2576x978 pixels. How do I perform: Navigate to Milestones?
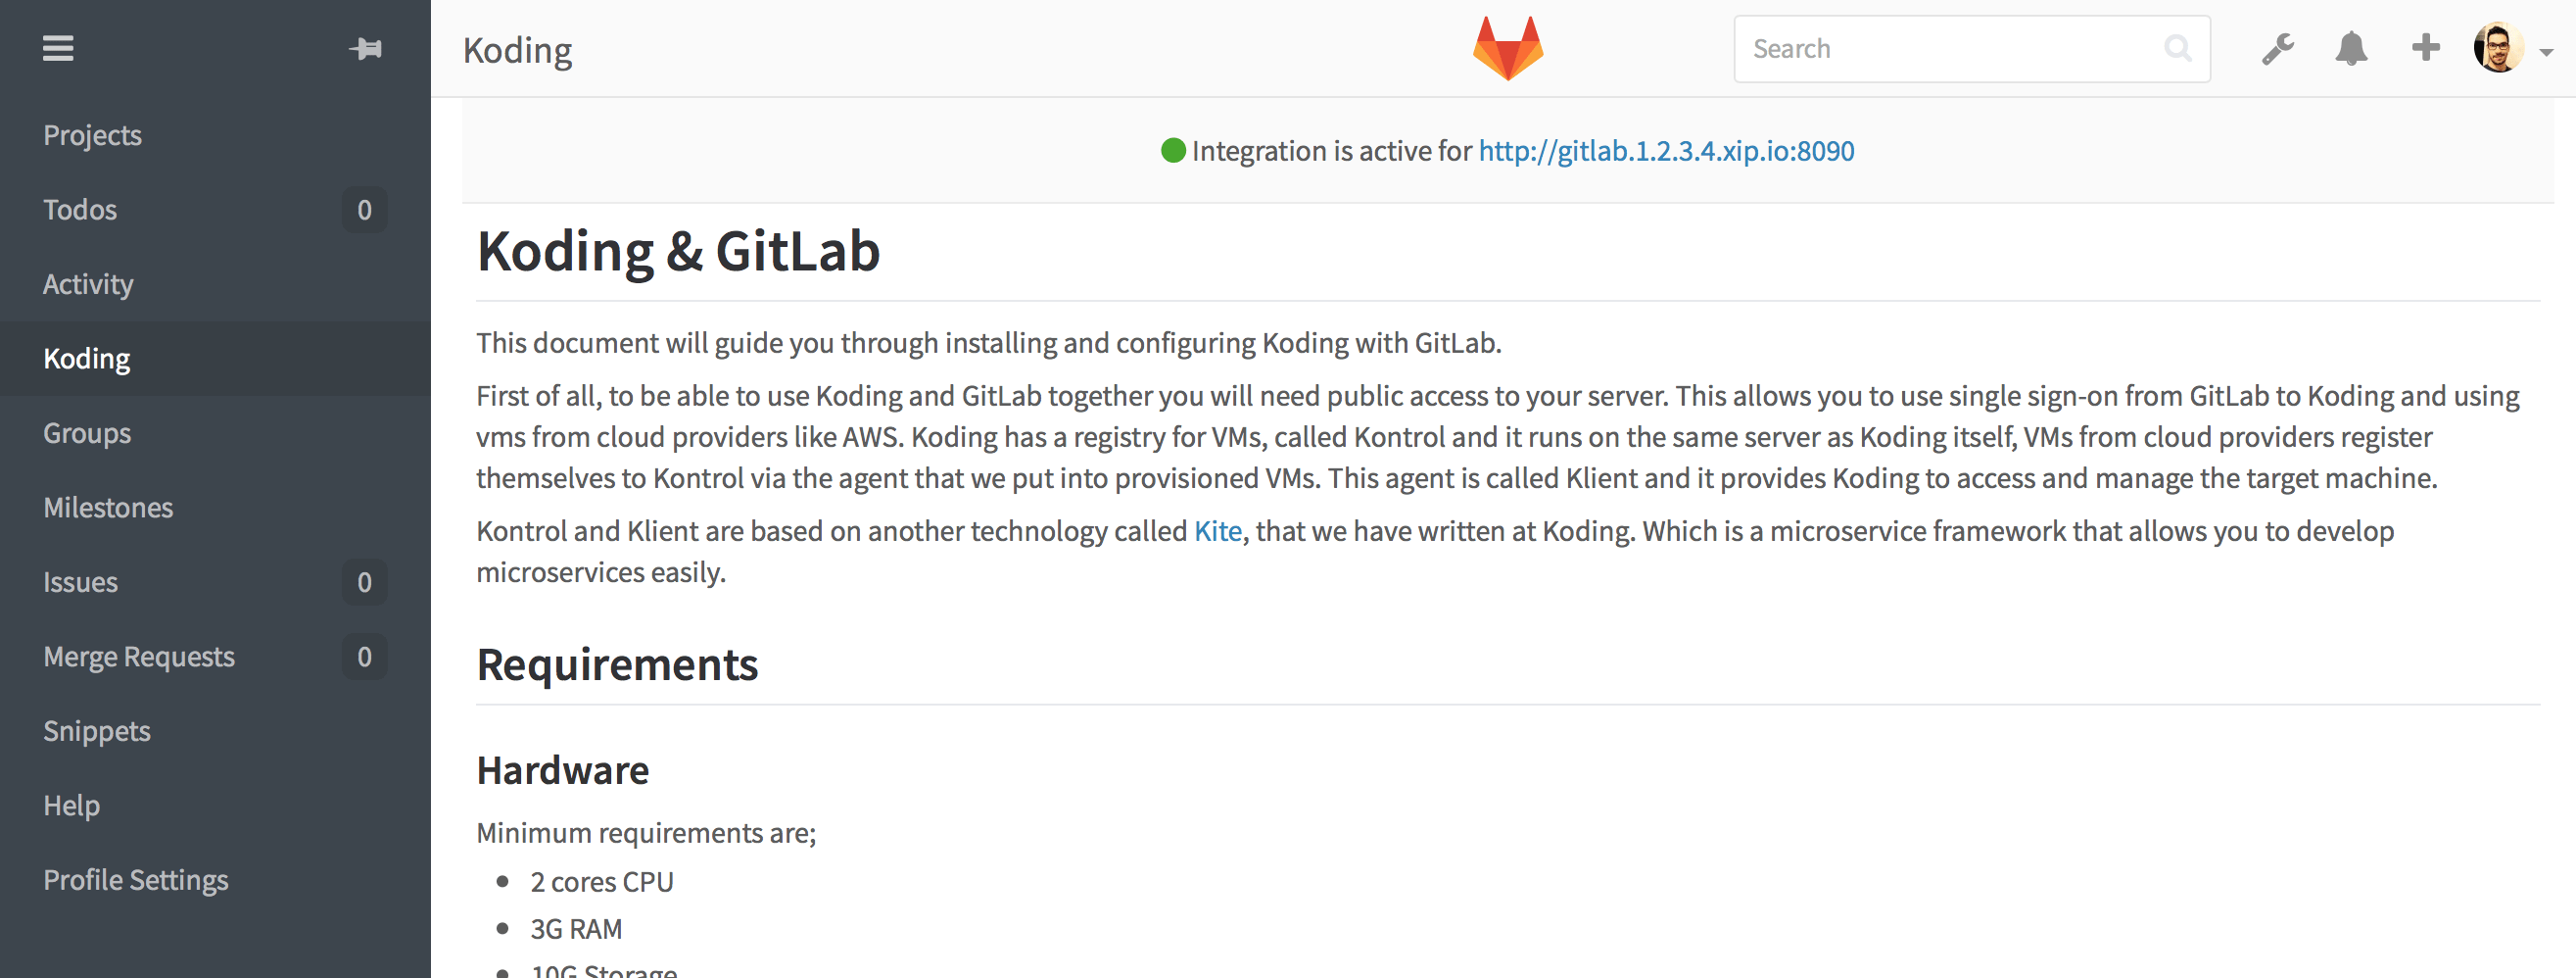click(108, 507)
